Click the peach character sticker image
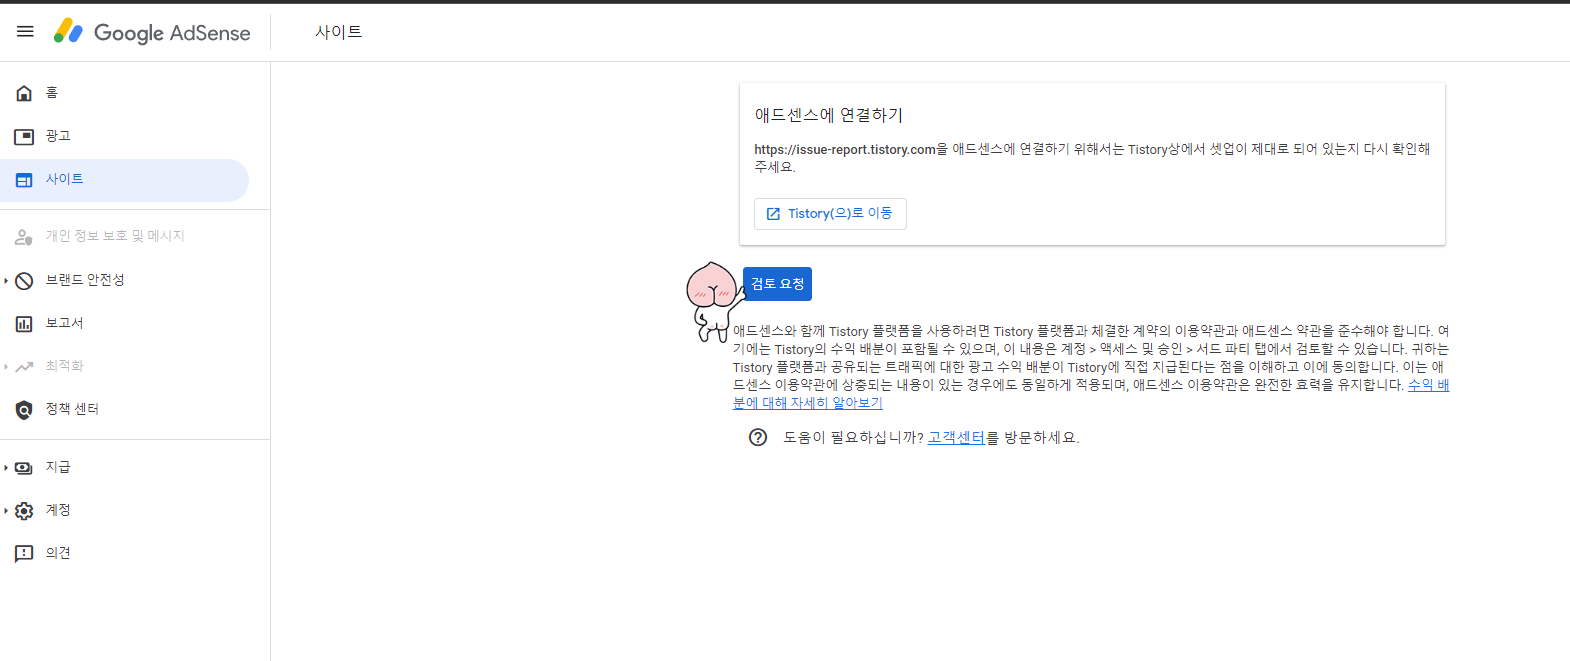The height and width of the screenshot is (661, 1570). point(714,301)
